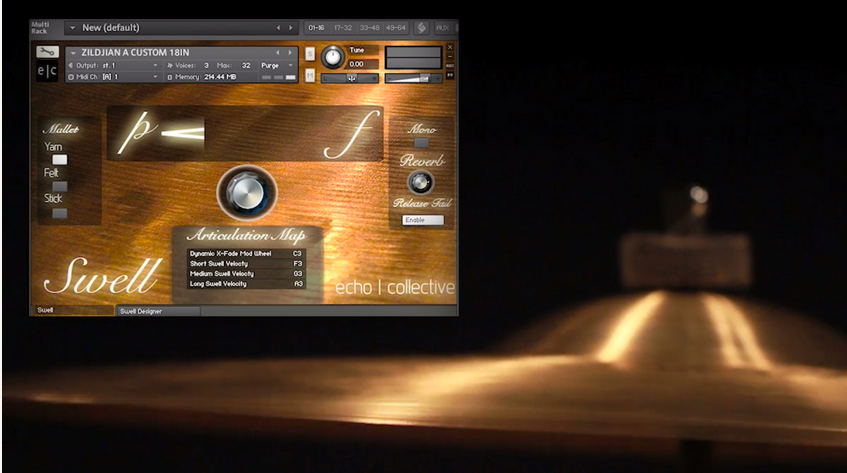Minimize the instrument header view
The width and height of the screenshot is (847, 473).
[x=450, y=57]
